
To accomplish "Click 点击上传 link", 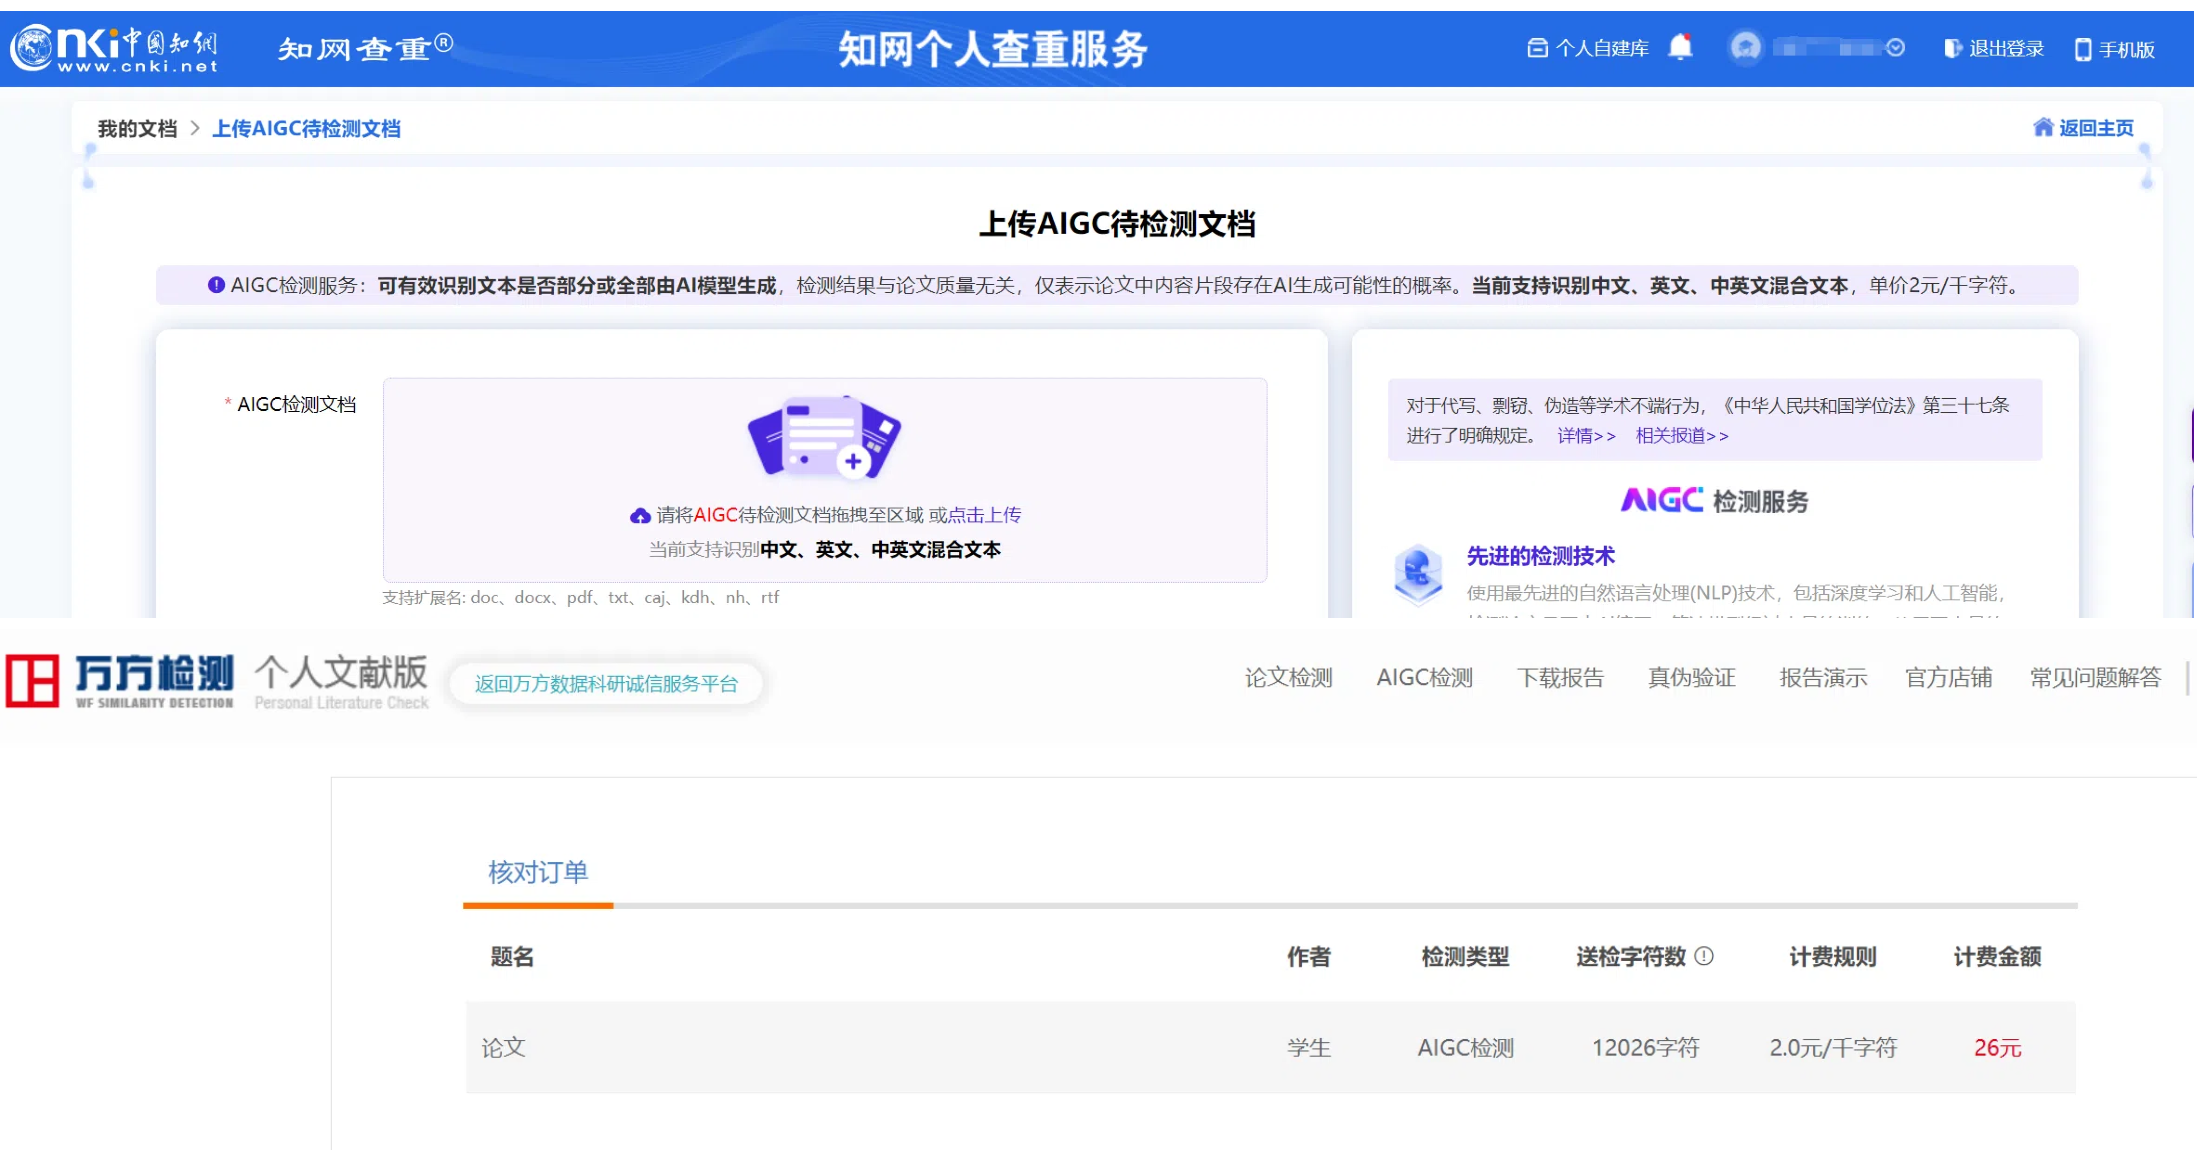I will pyautogui.click(x=984, y=515).
